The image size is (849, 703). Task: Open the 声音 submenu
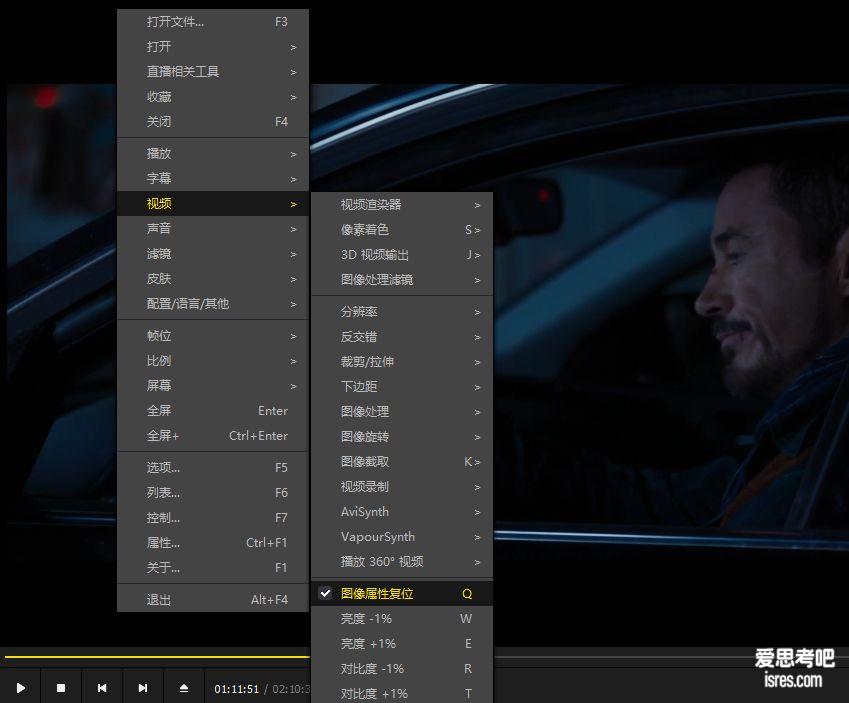point(213,229)
